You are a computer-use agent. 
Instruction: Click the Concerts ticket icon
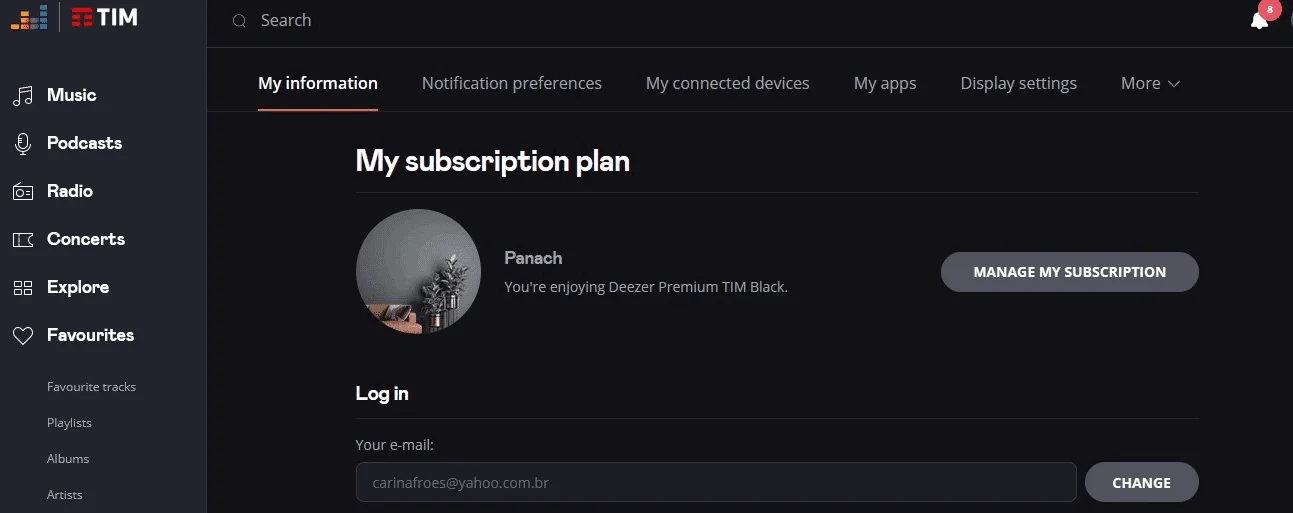[x=23, y=240]
